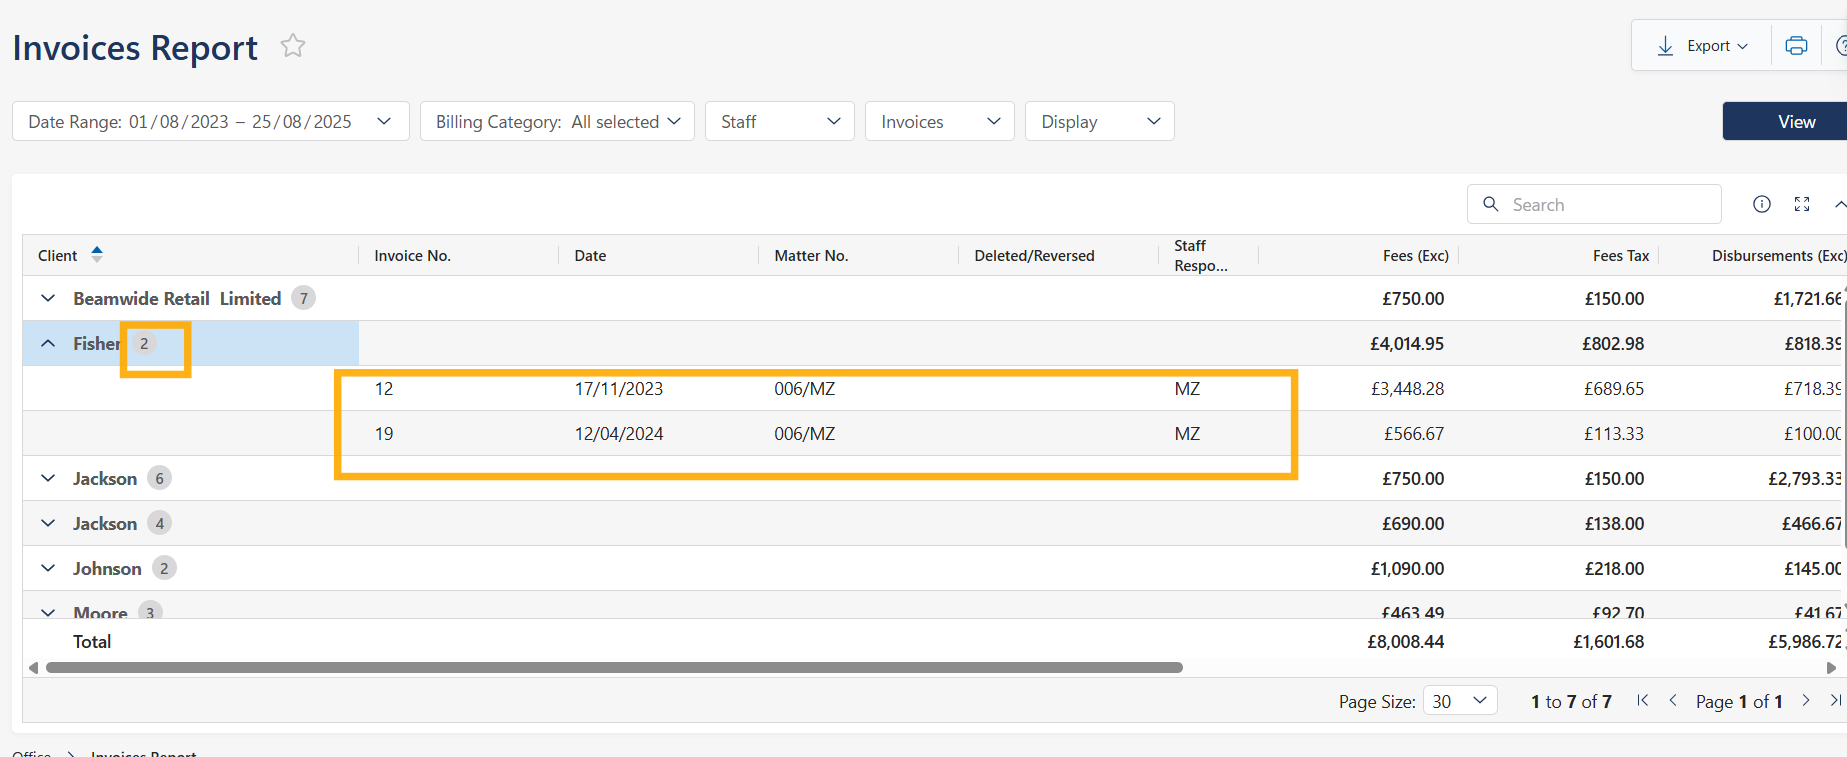Click the favorite star next to Invoices Report
The image size is (1847, 757).
tap(293, 46)
